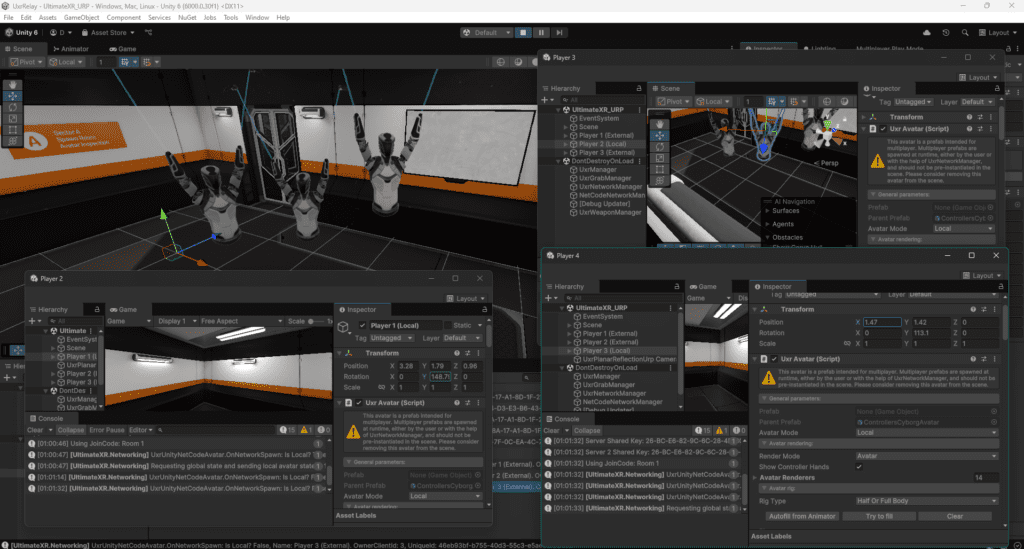This screenshot has width=1024, height=549.
Task: Open the Rig Type dropdown
Action: 926,500
